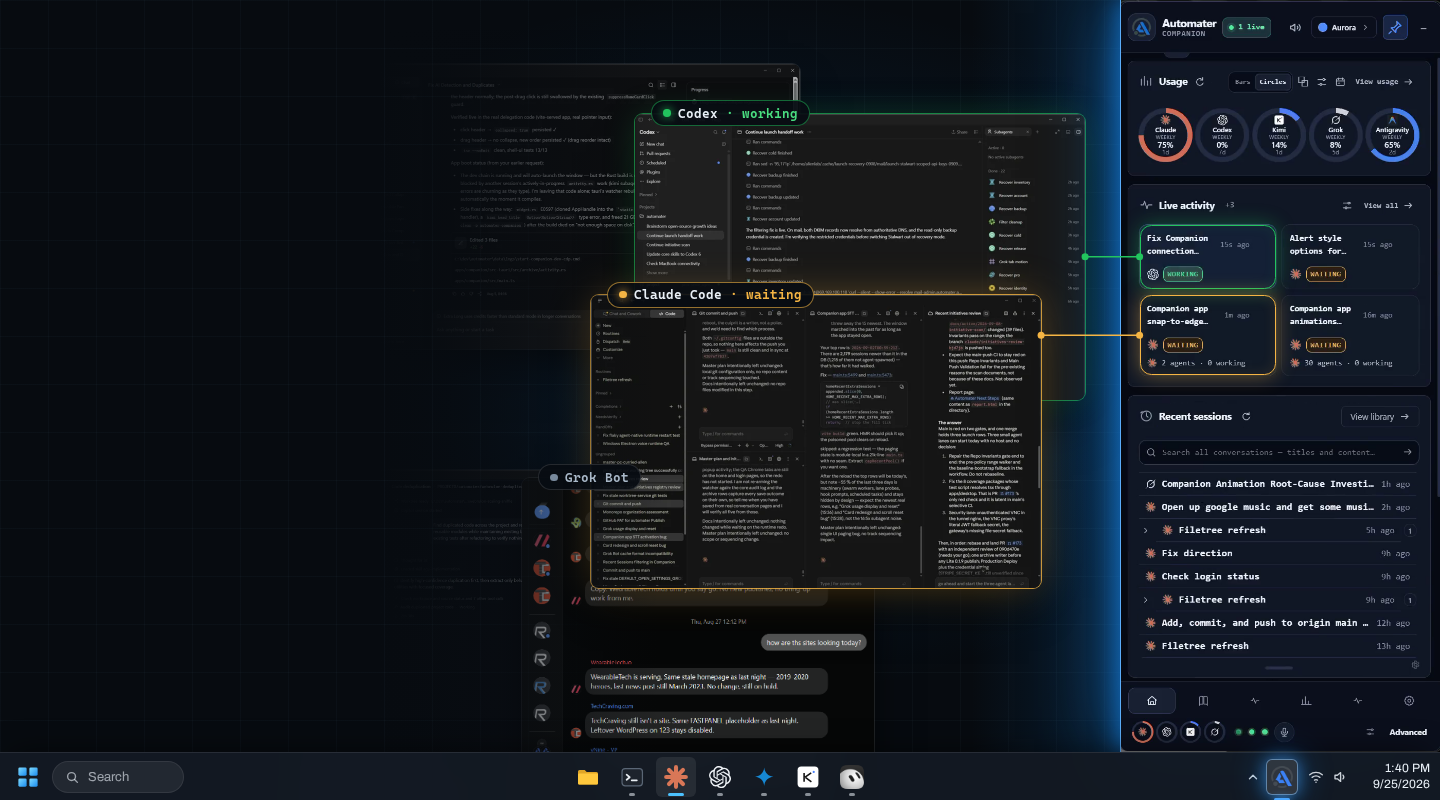
Task: Click the Kimi mini icon in the footer
Action: (1190, 732)
